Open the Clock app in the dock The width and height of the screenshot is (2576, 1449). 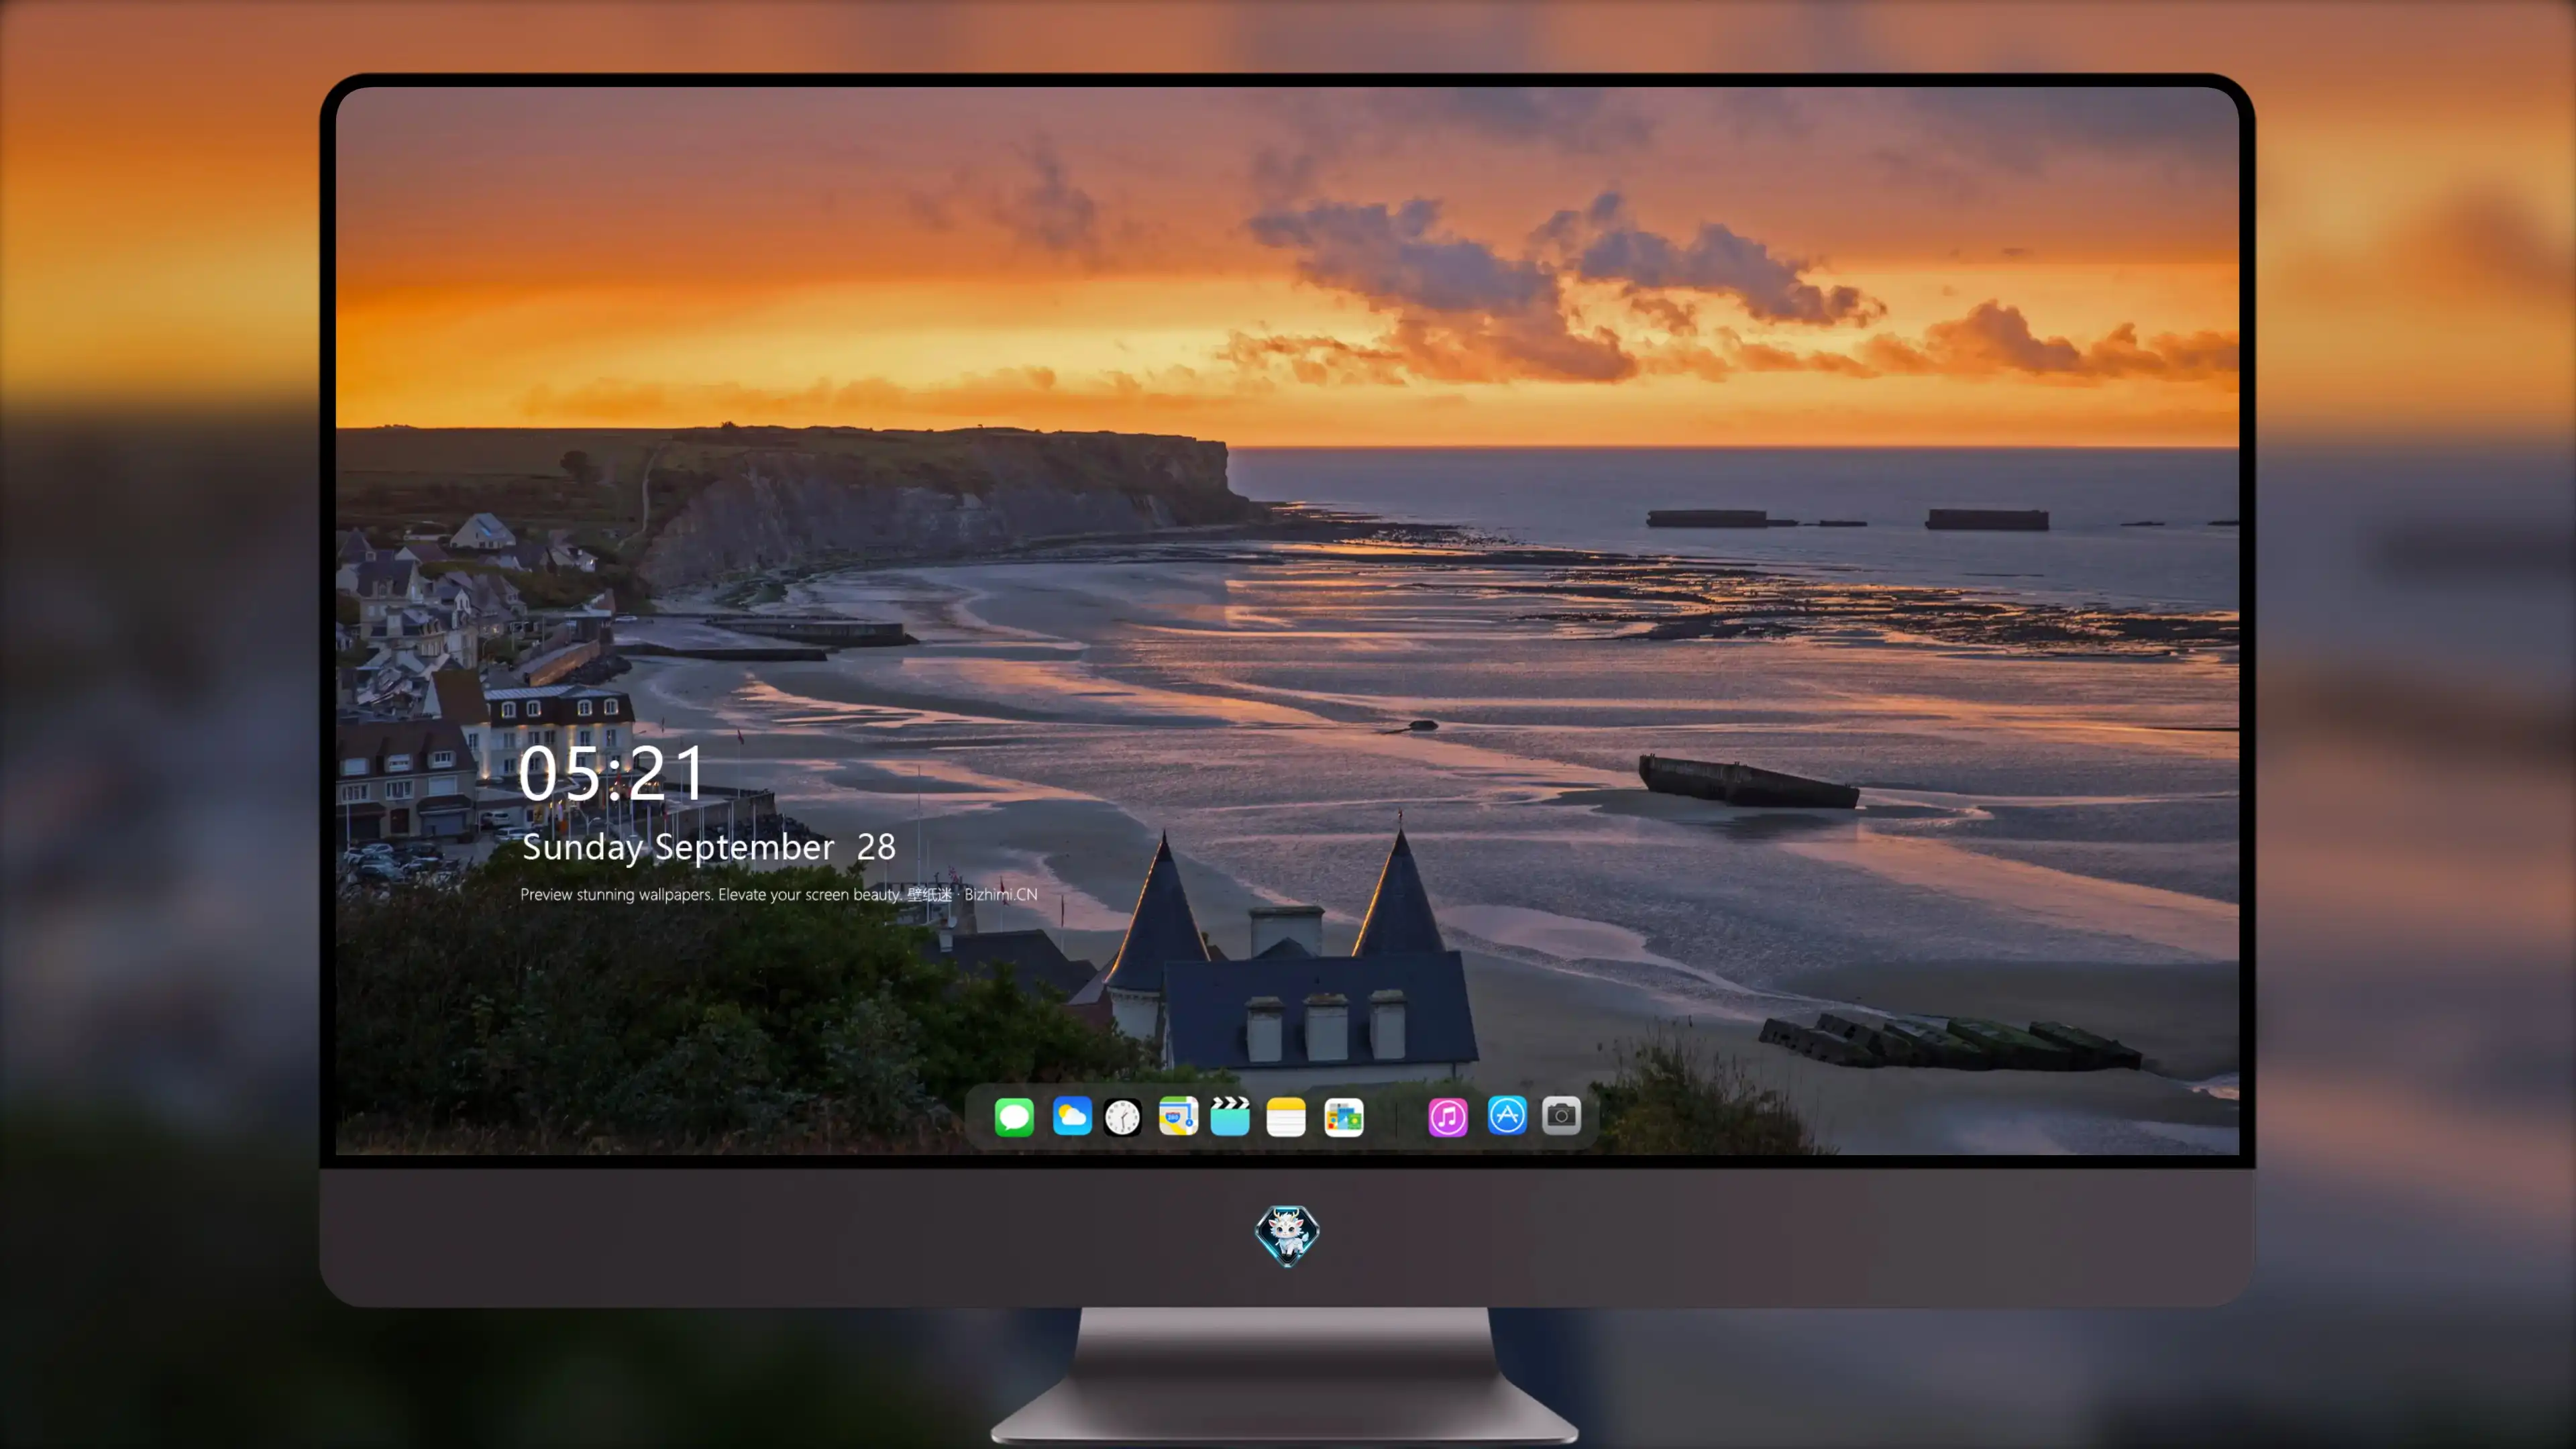(x=1122, y=1116)
